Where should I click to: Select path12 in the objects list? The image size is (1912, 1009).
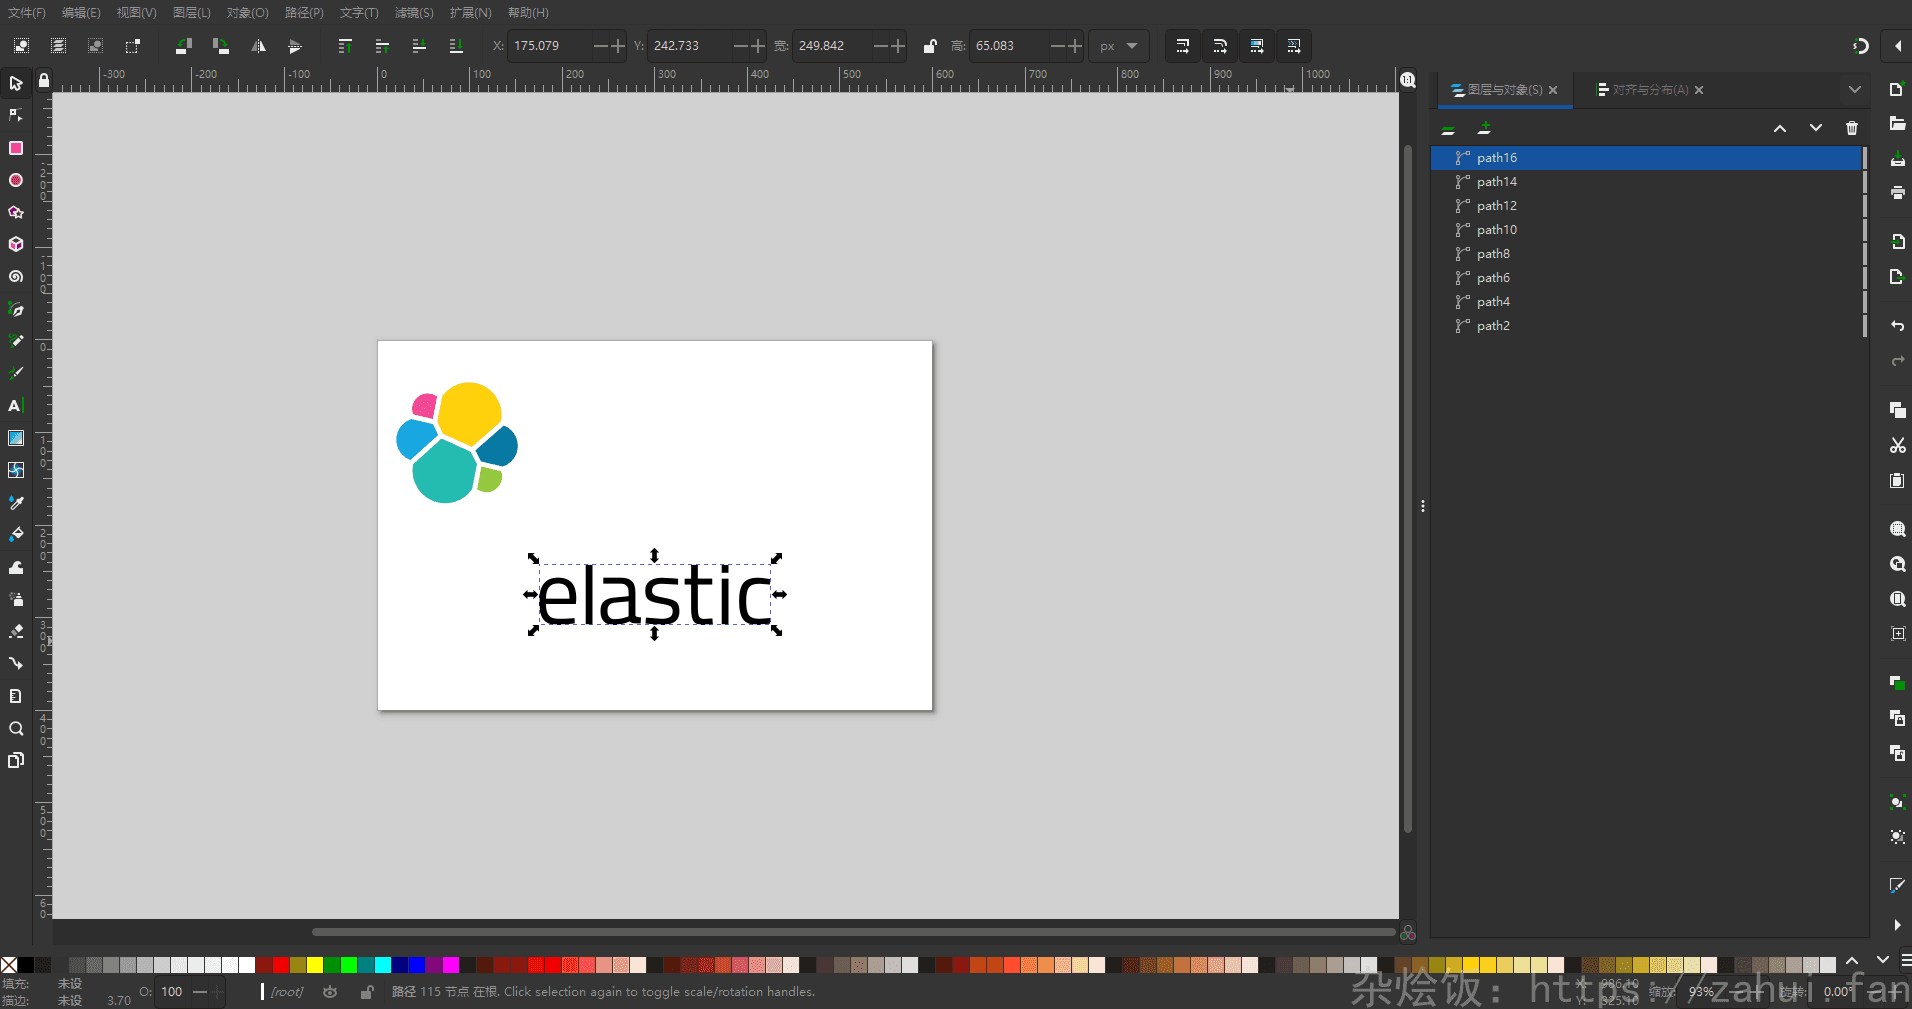[1496, 206]
